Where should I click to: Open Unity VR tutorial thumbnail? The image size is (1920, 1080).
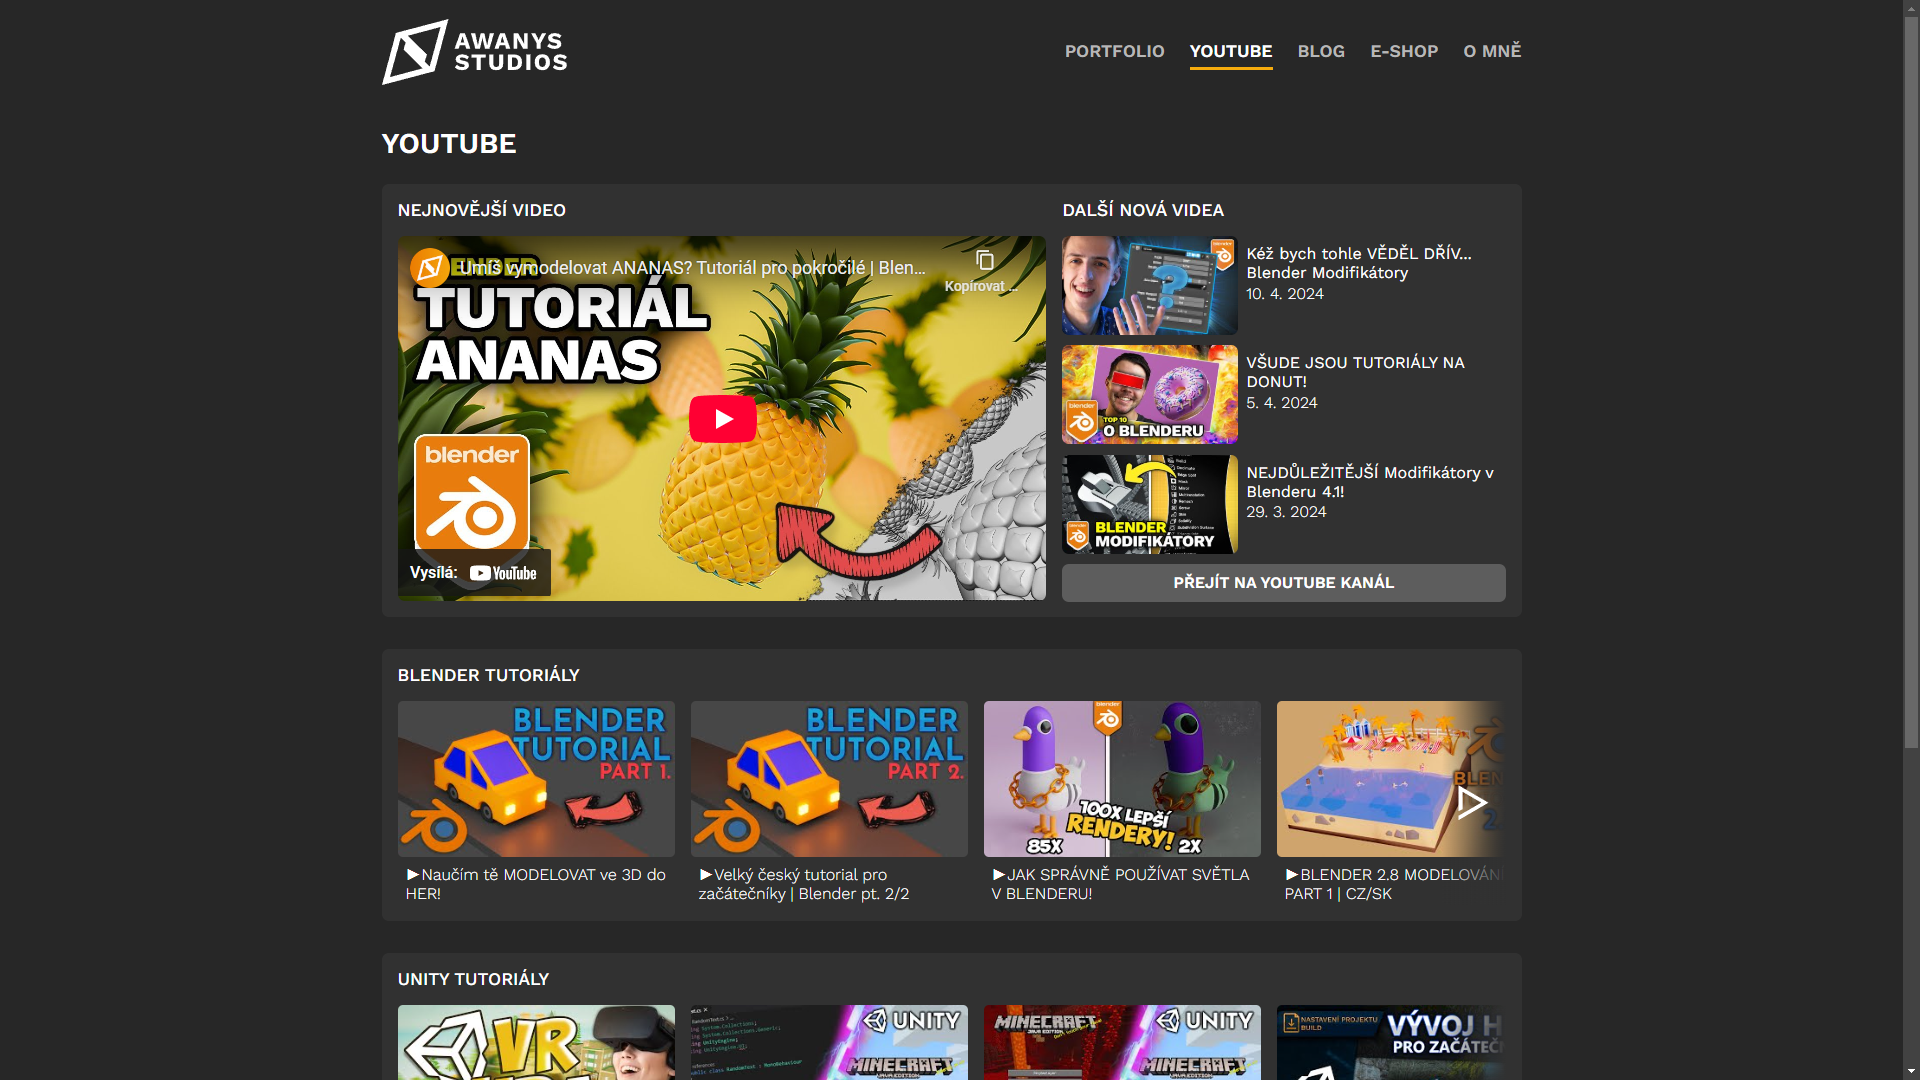[x=536, y=1042]
